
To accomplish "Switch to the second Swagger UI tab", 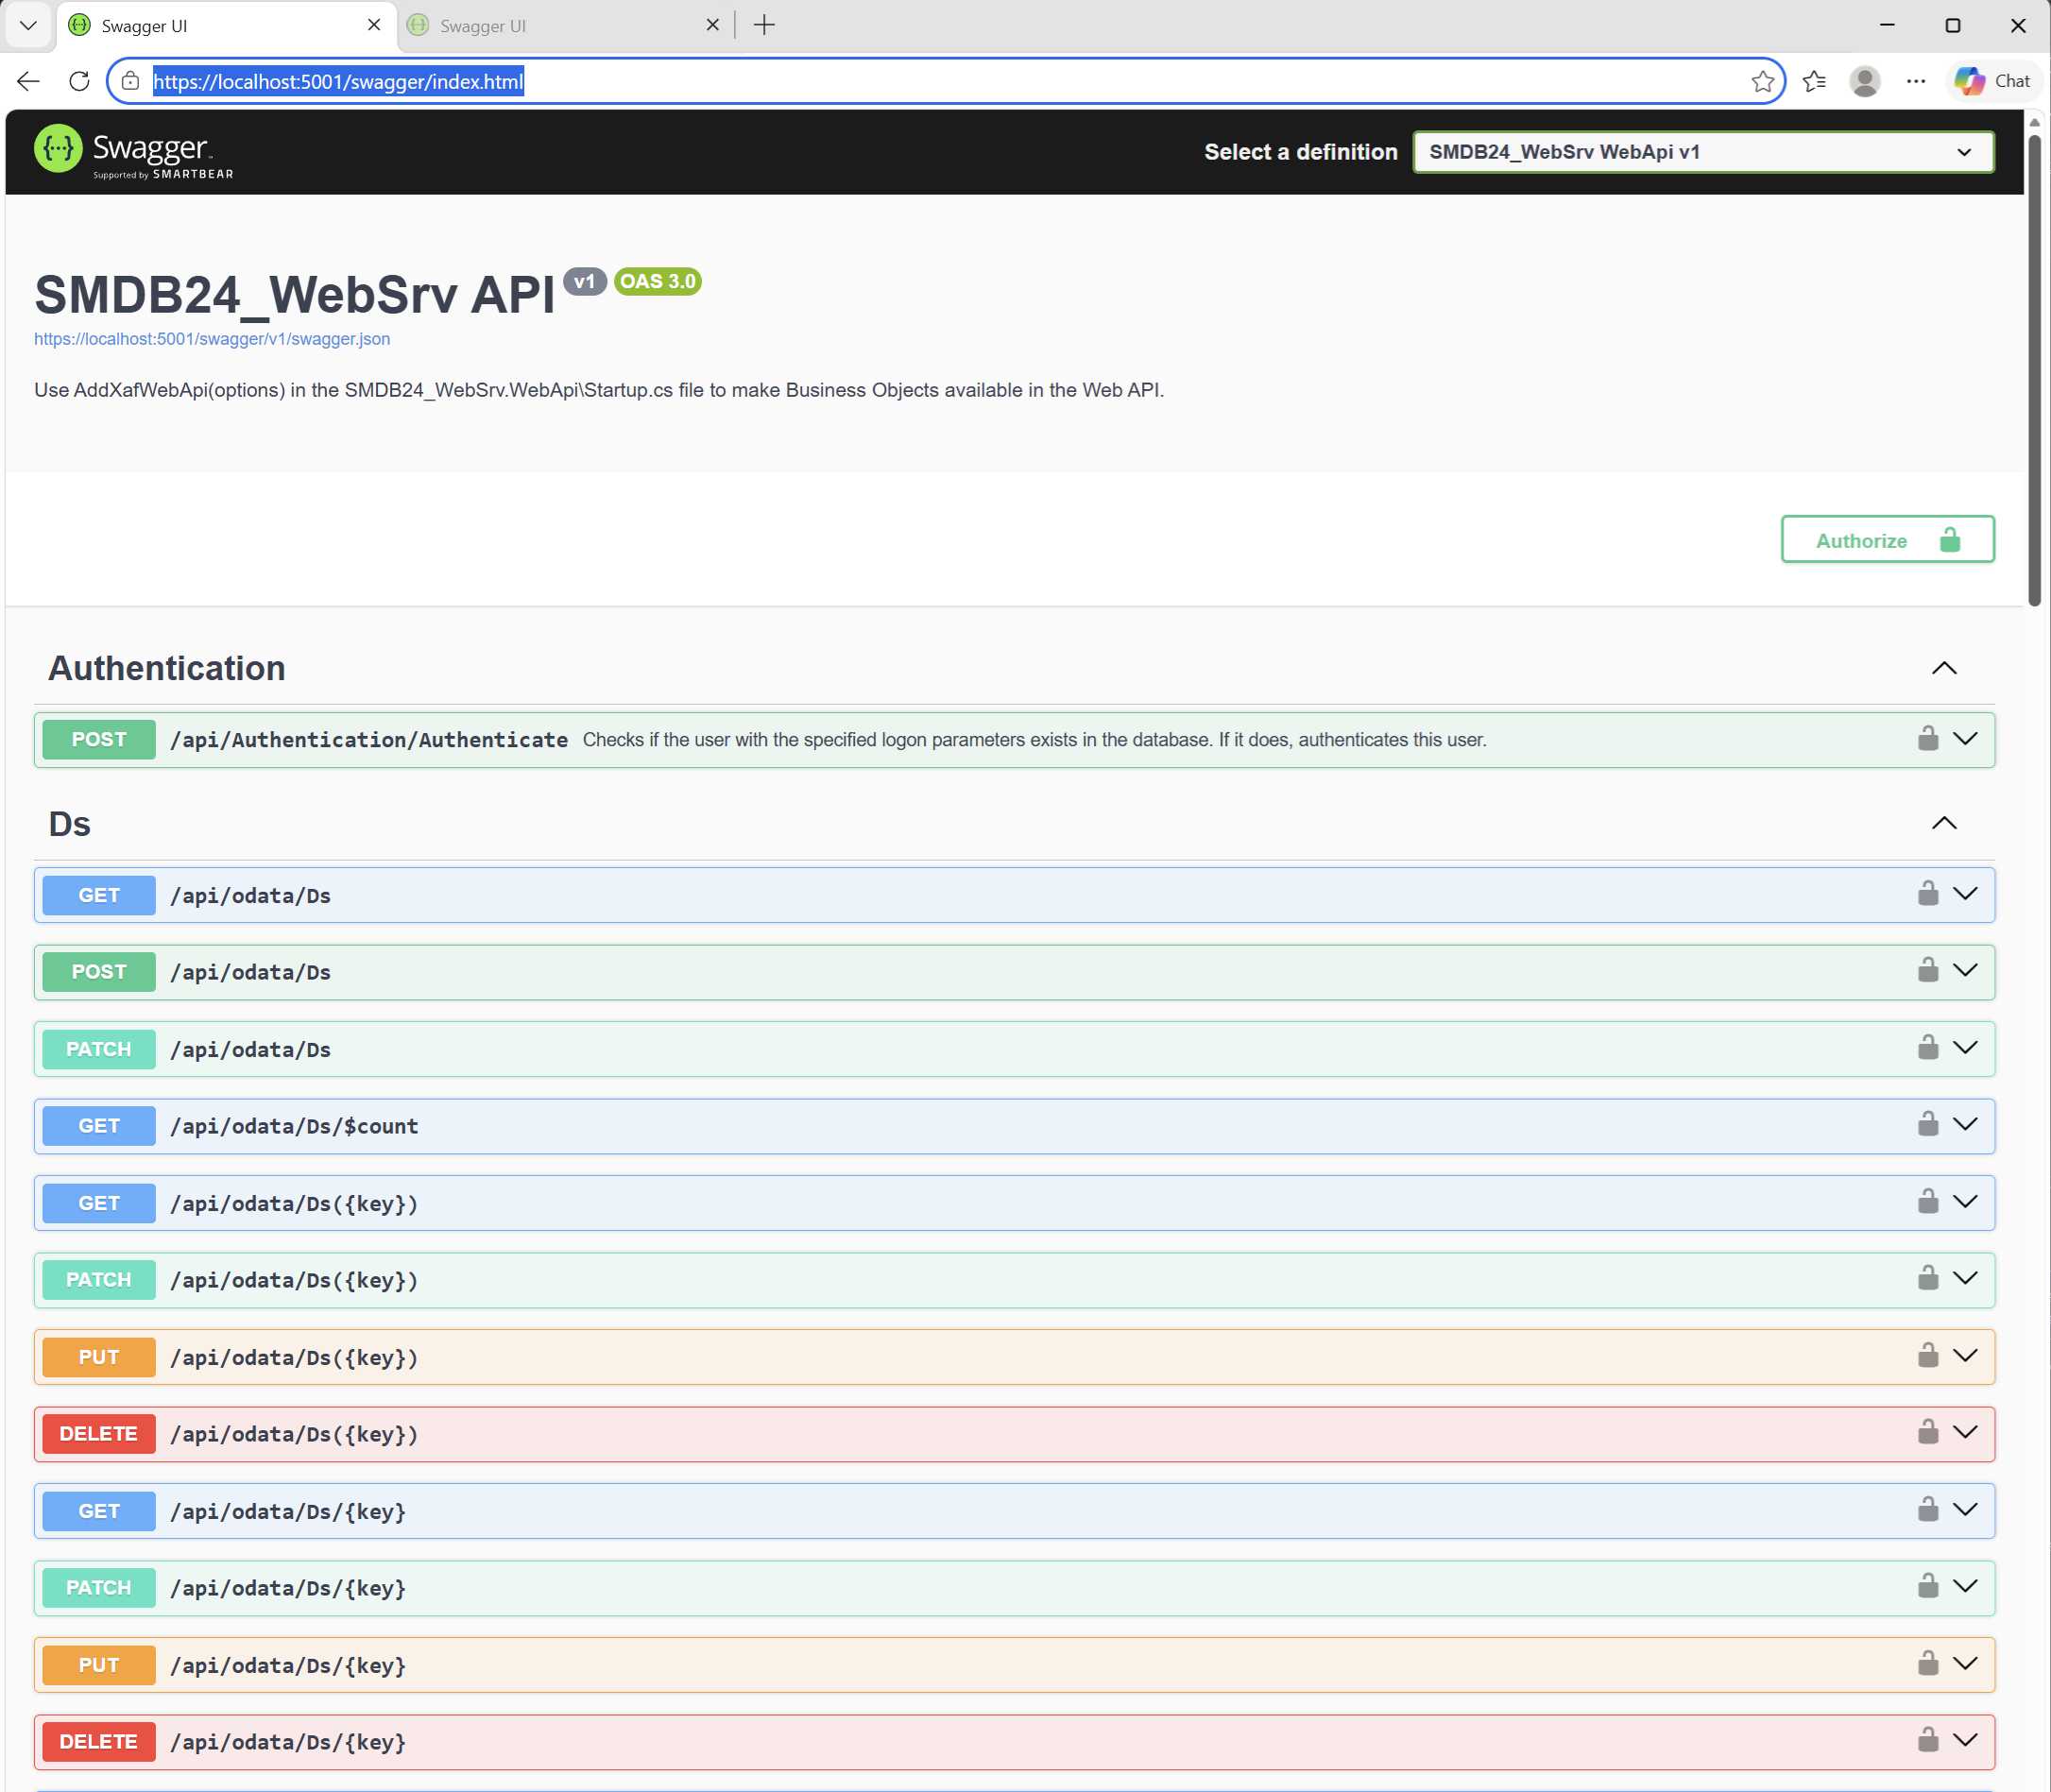I will 565,26.
